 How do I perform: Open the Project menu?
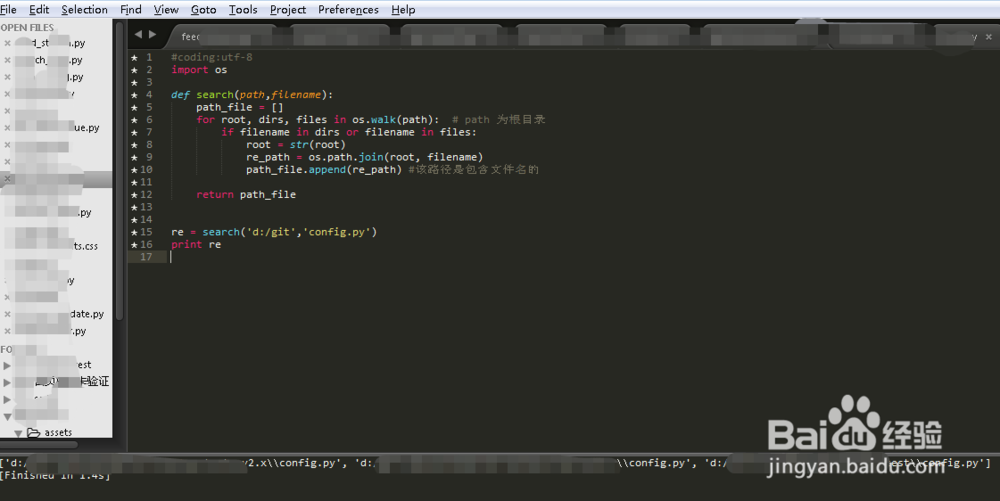point(288,10)
